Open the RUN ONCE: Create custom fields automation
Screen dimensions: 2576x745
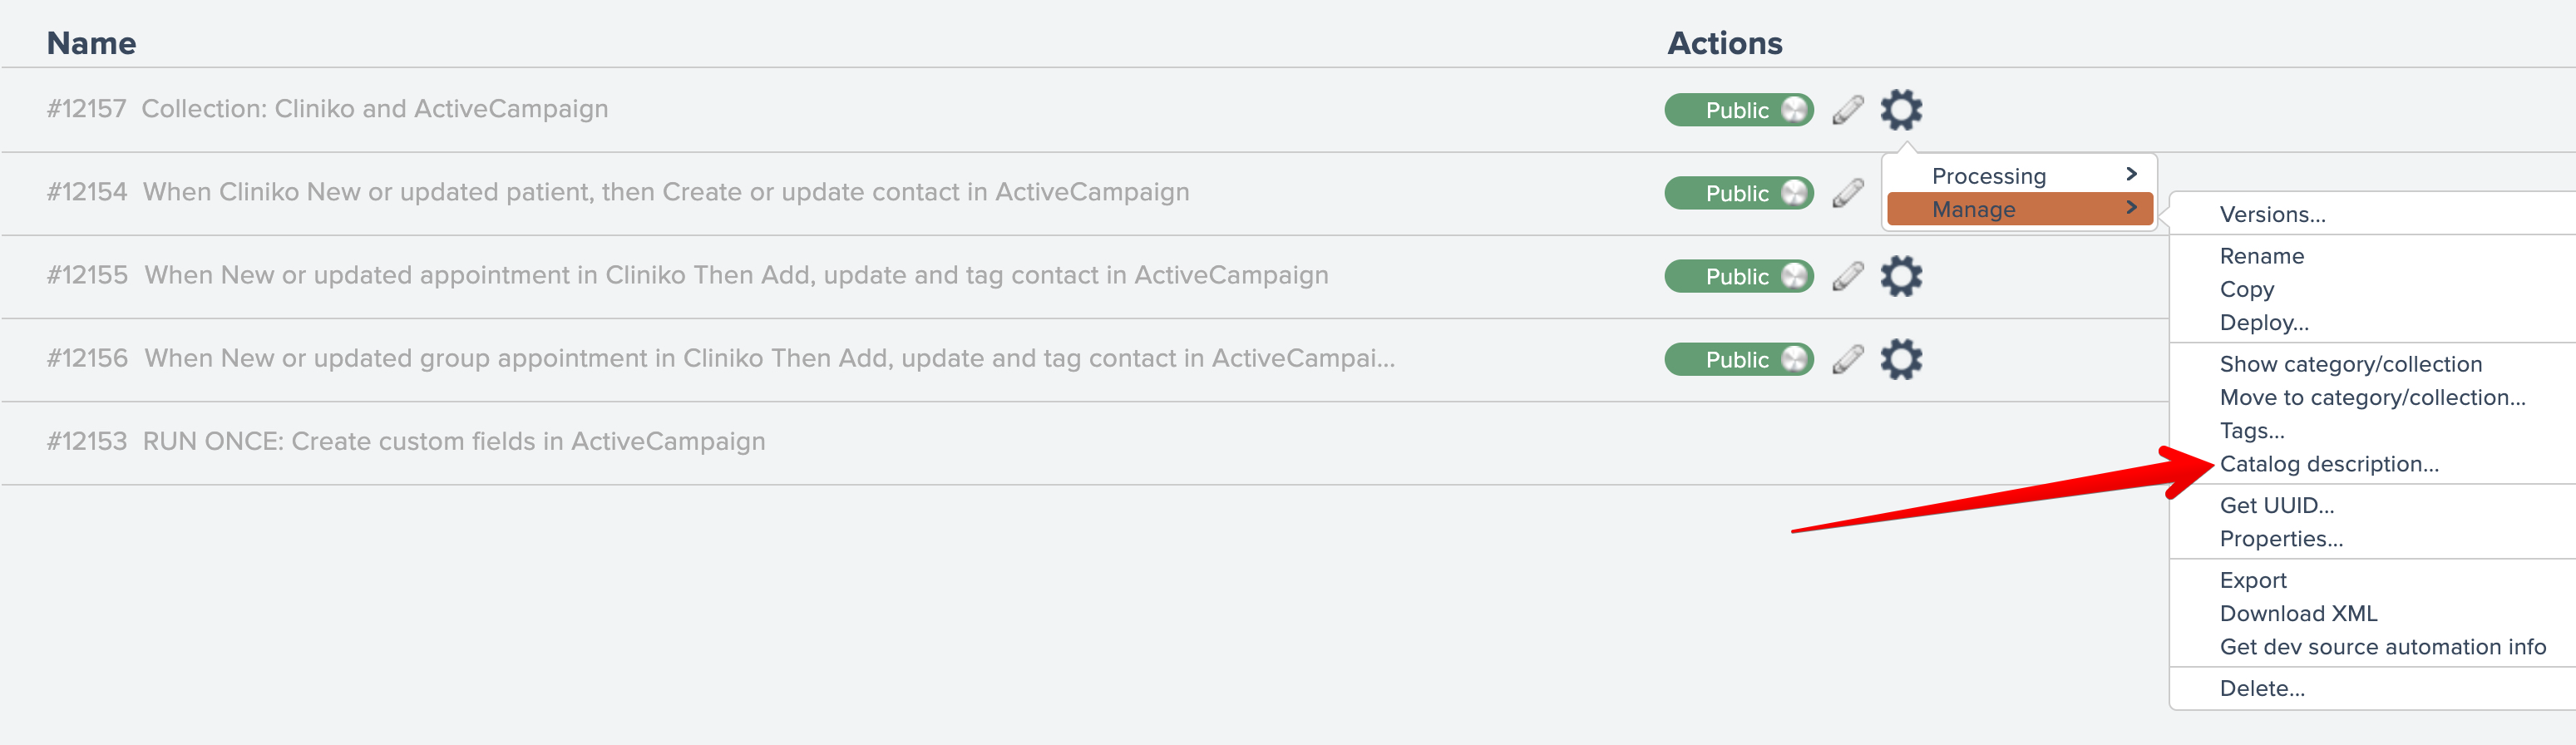point(453,442)
